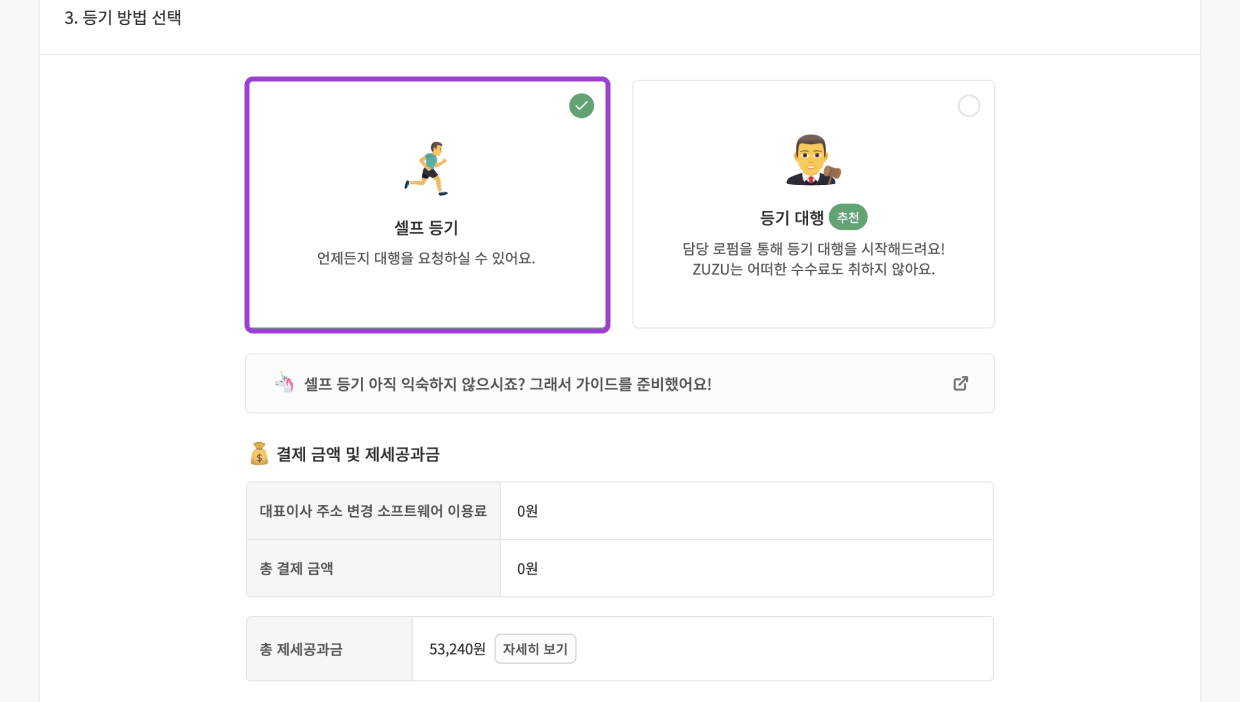
Task: Select the 등기 대행 radio circle
Action: pyautogui.click(x=968, y=106)
